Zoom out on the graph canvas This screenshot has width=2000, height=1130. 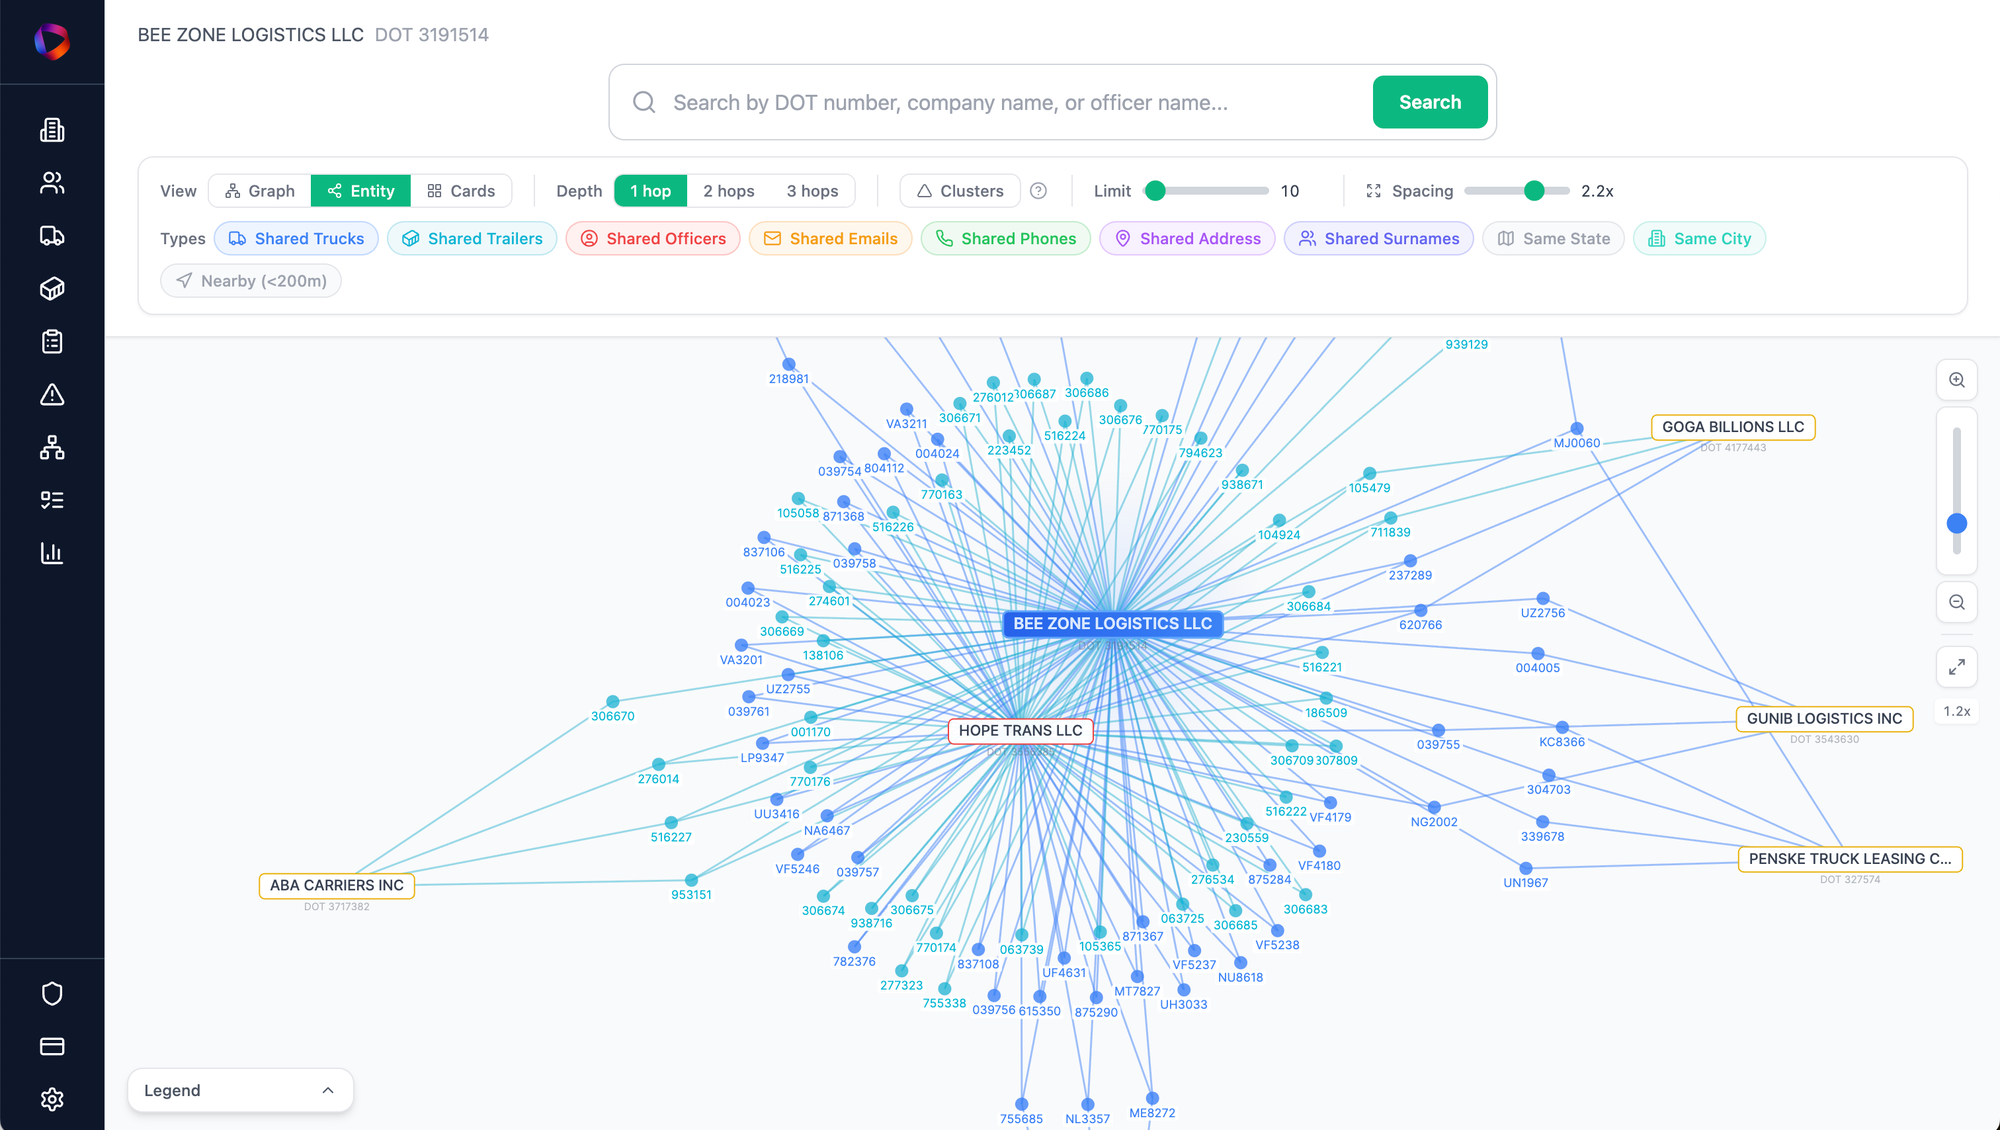click(1957, 602)
